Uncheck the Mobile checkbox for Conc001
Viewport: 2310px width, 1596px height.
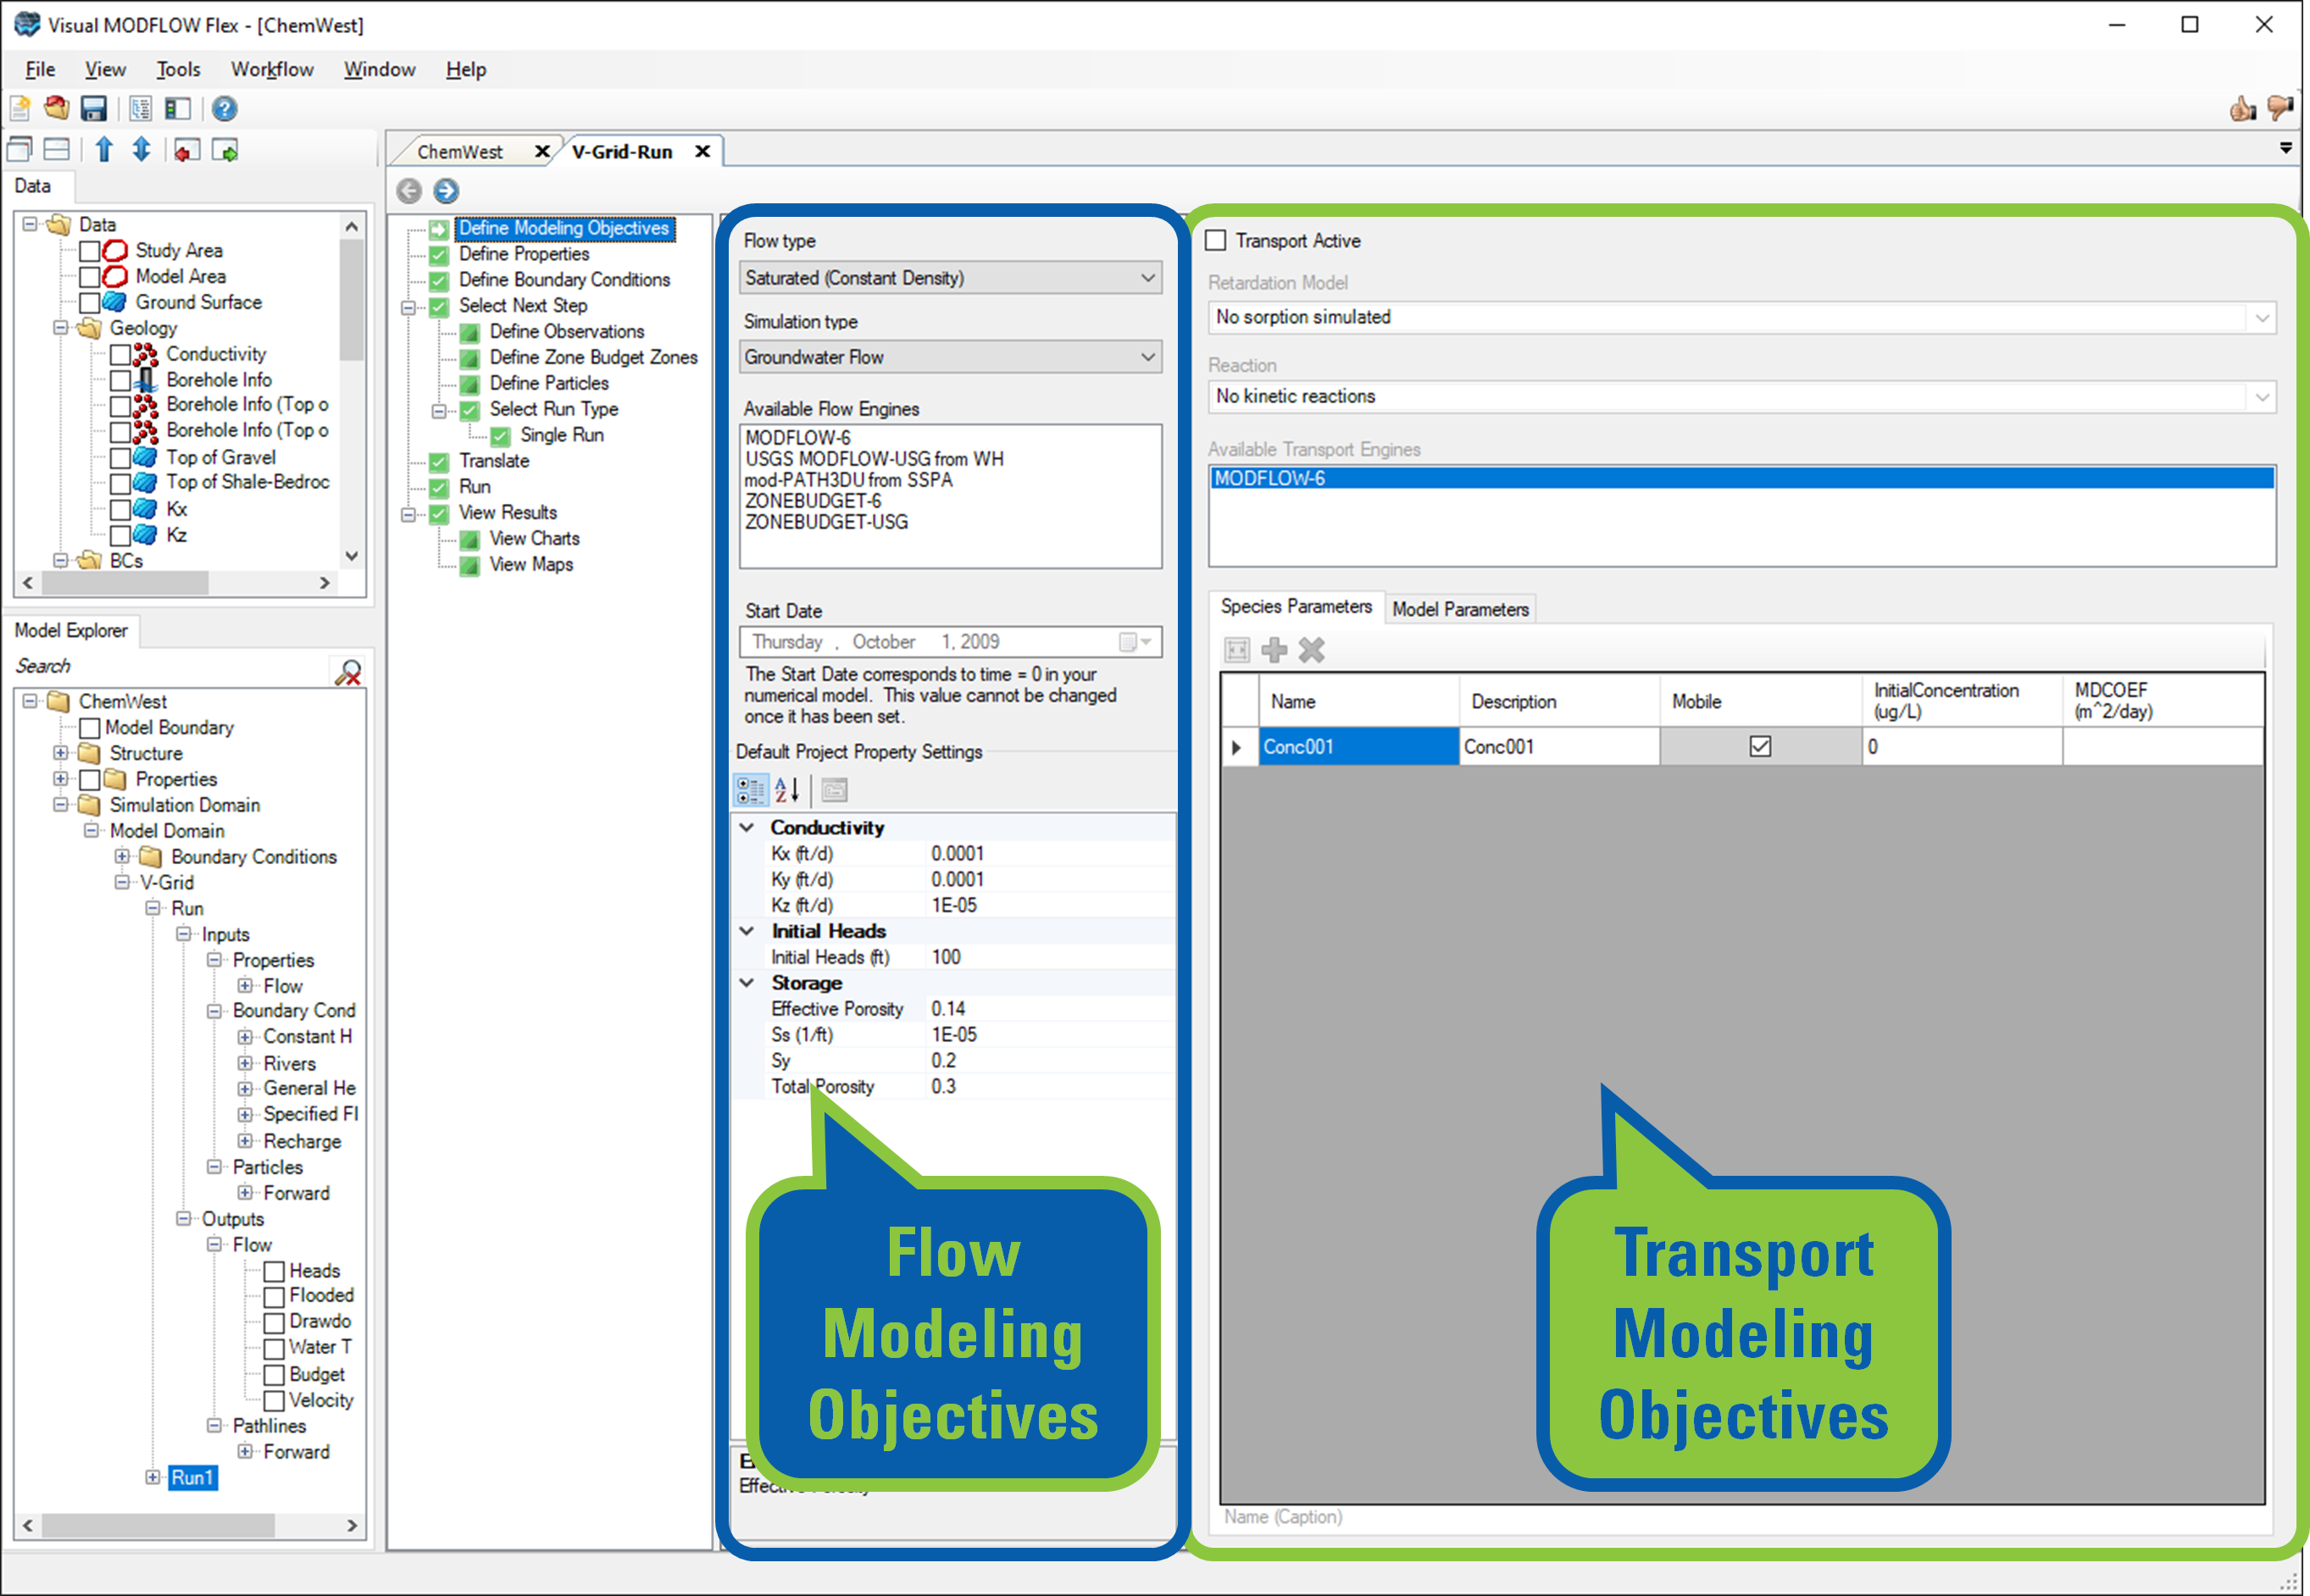click(x=1760, y=746)
